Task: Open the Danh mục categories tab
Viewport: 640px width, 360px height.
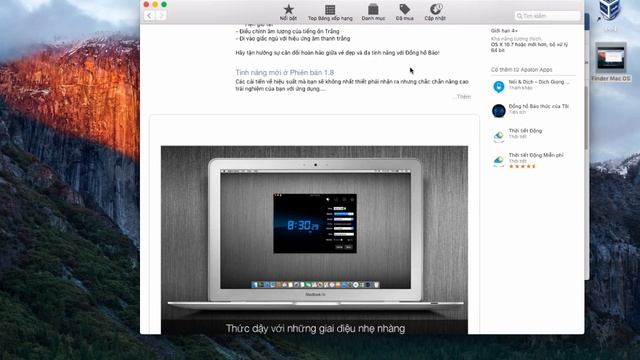Action: click(373, 12)
